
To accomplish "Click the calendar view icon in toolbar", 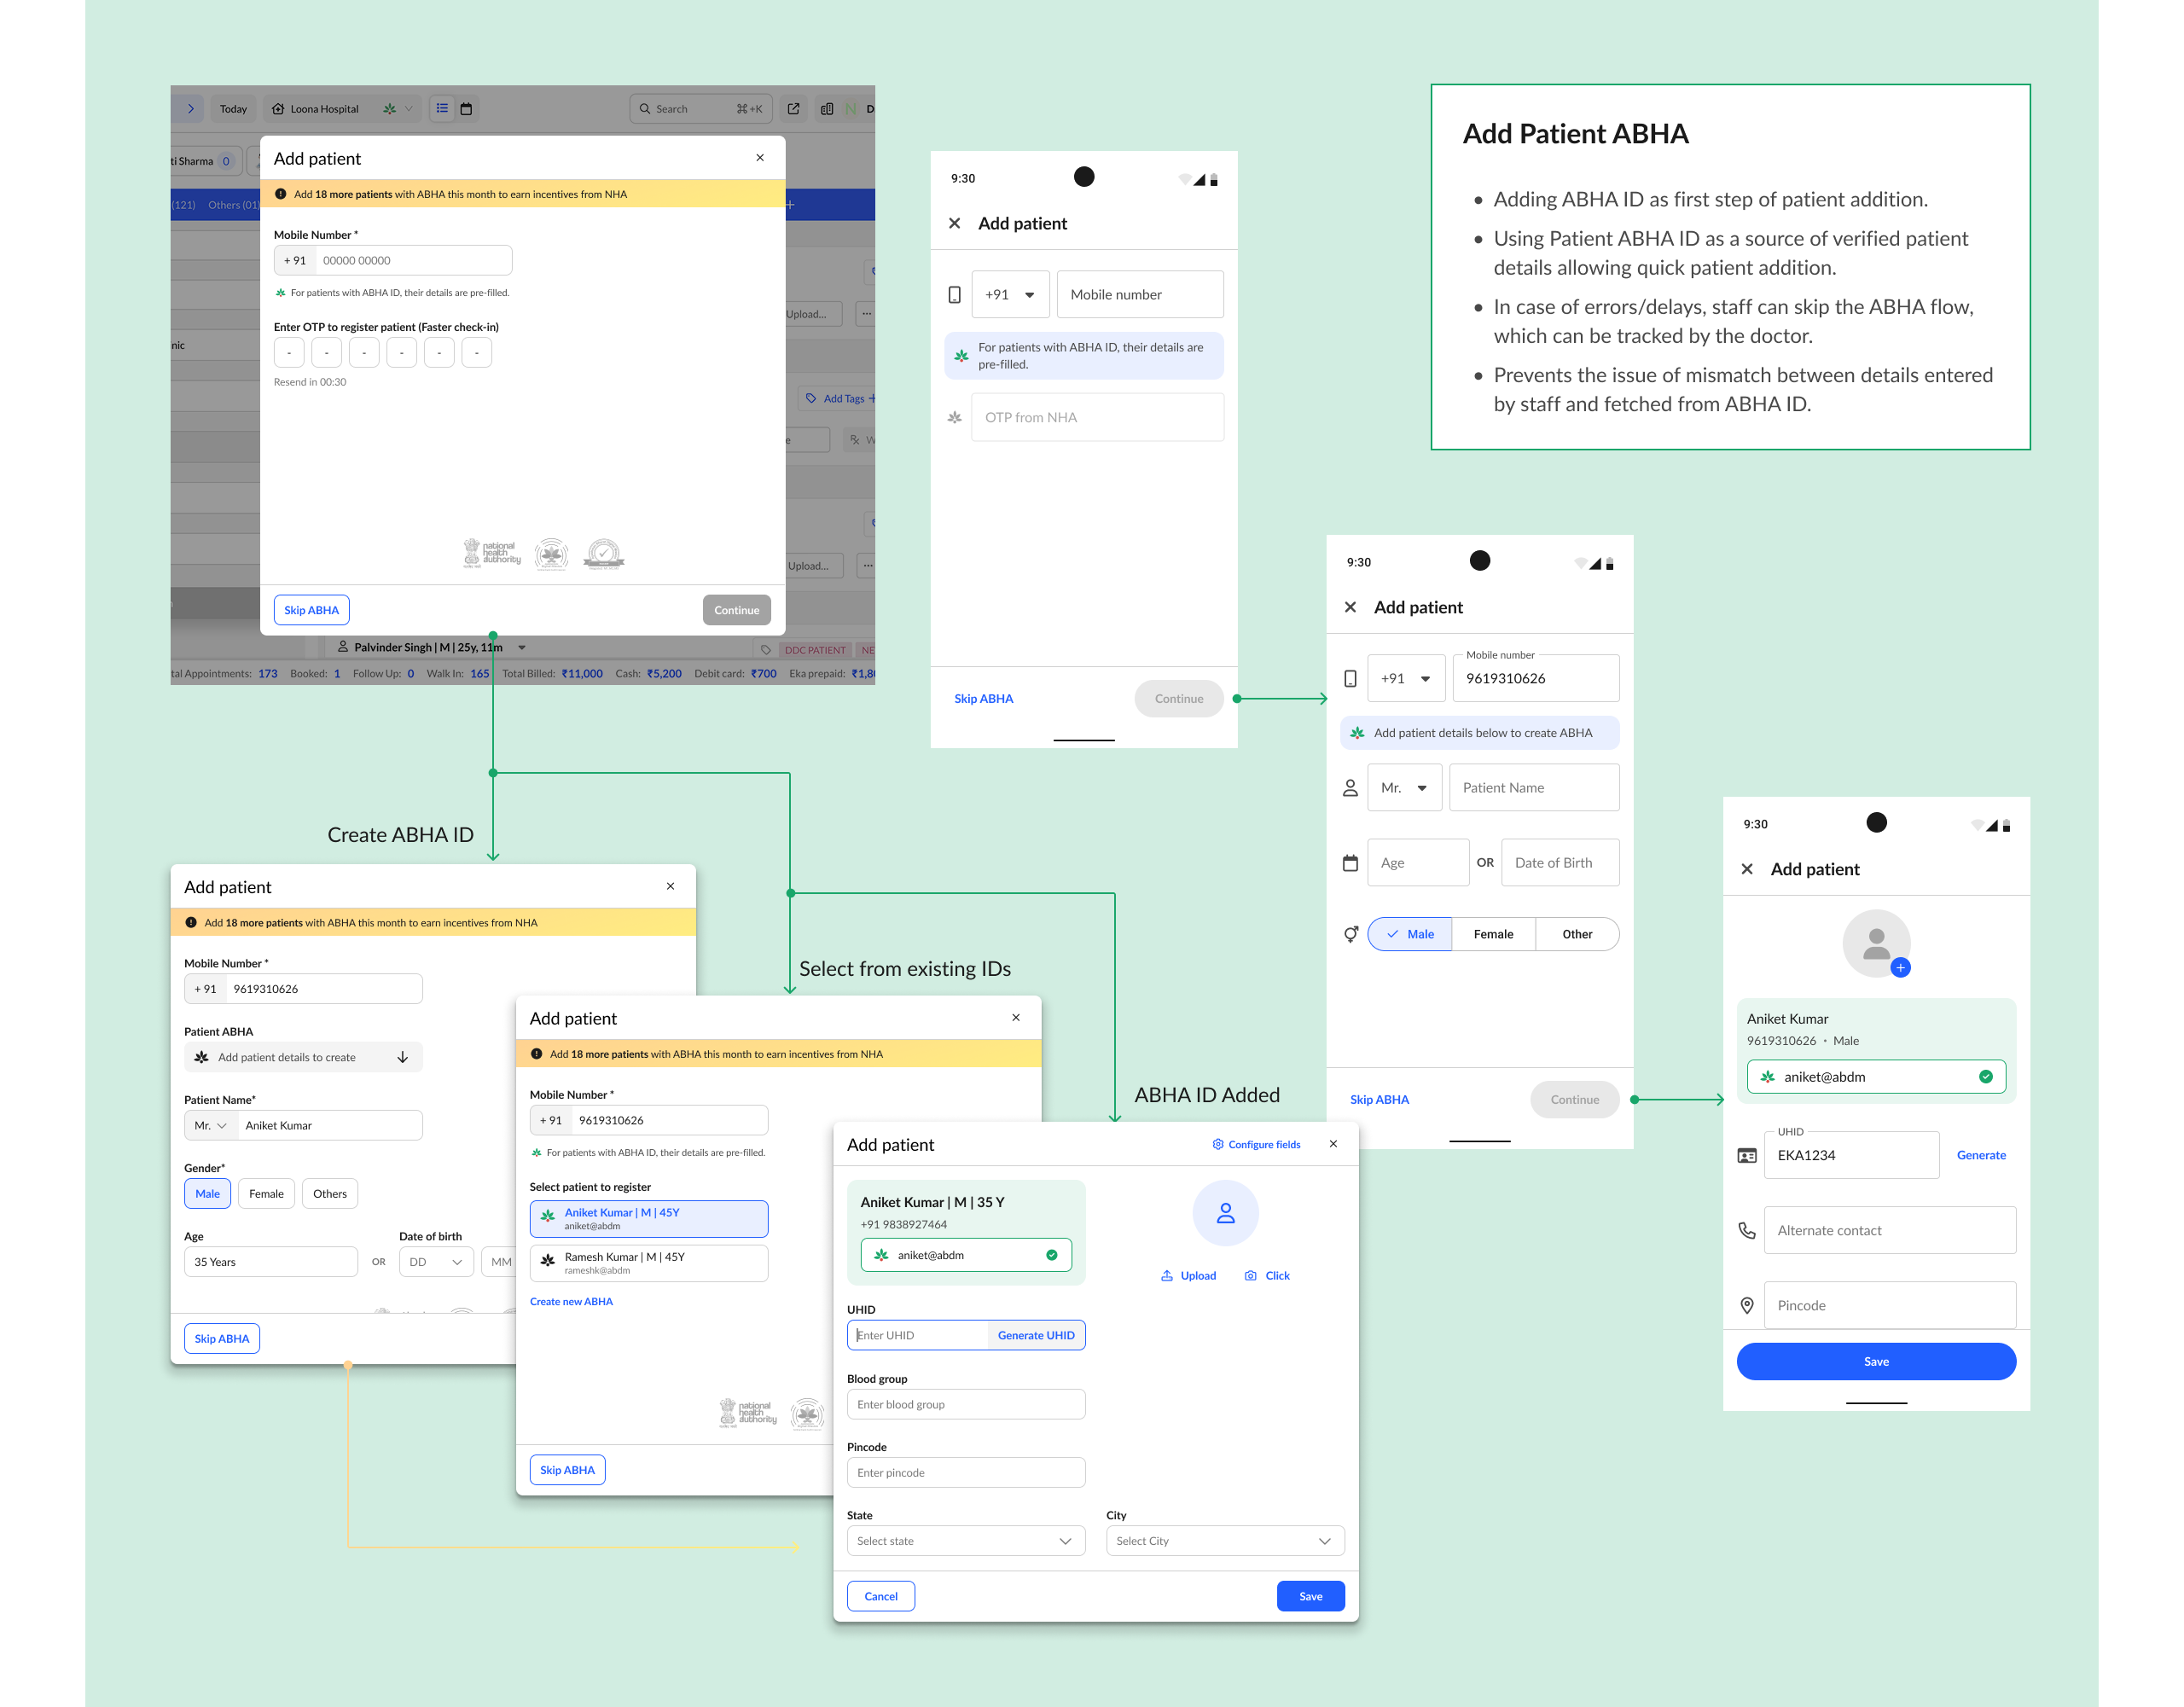I will click(466, 109).
